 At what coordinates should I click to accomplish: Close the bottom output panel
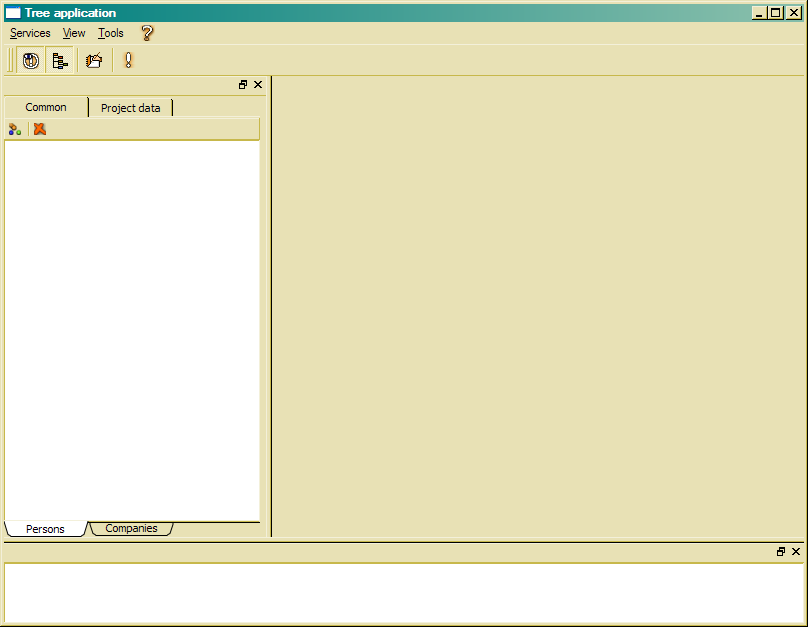pyautogui.click(x=796, y=552)
